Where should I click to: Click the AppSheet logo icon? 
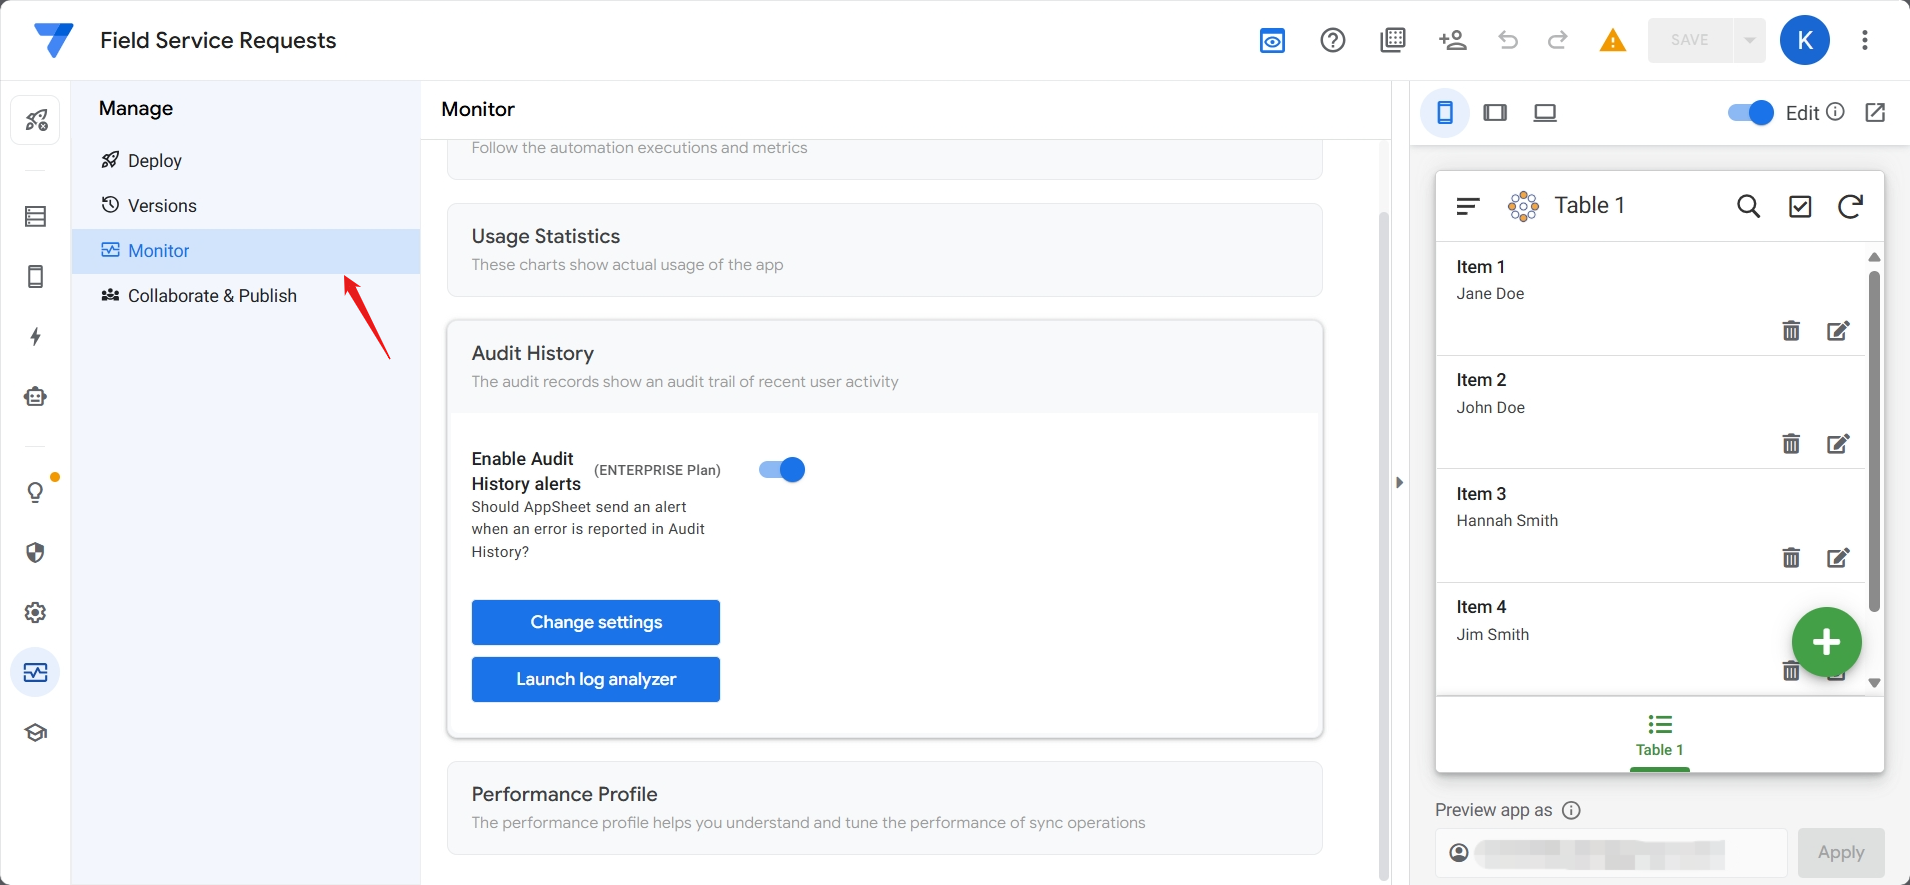click(x=53, y=40)
